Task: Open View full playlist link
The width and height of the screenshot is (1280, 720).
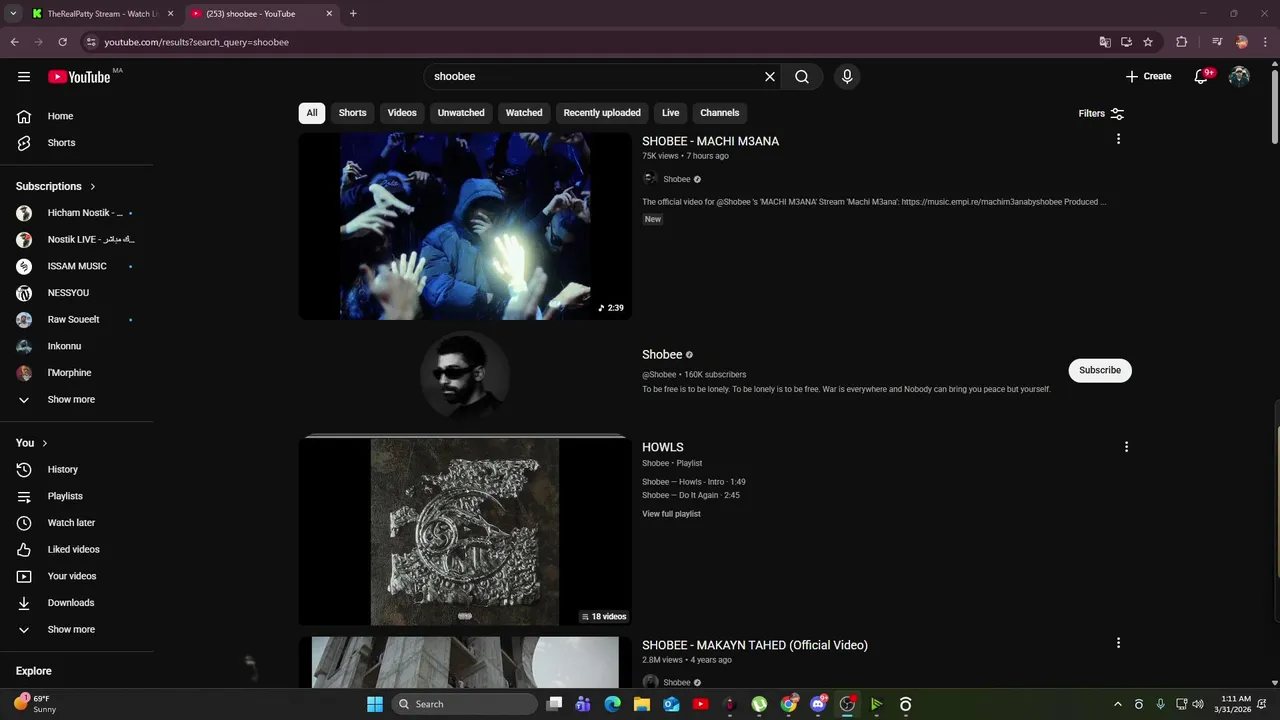Action: click(671, 514)
